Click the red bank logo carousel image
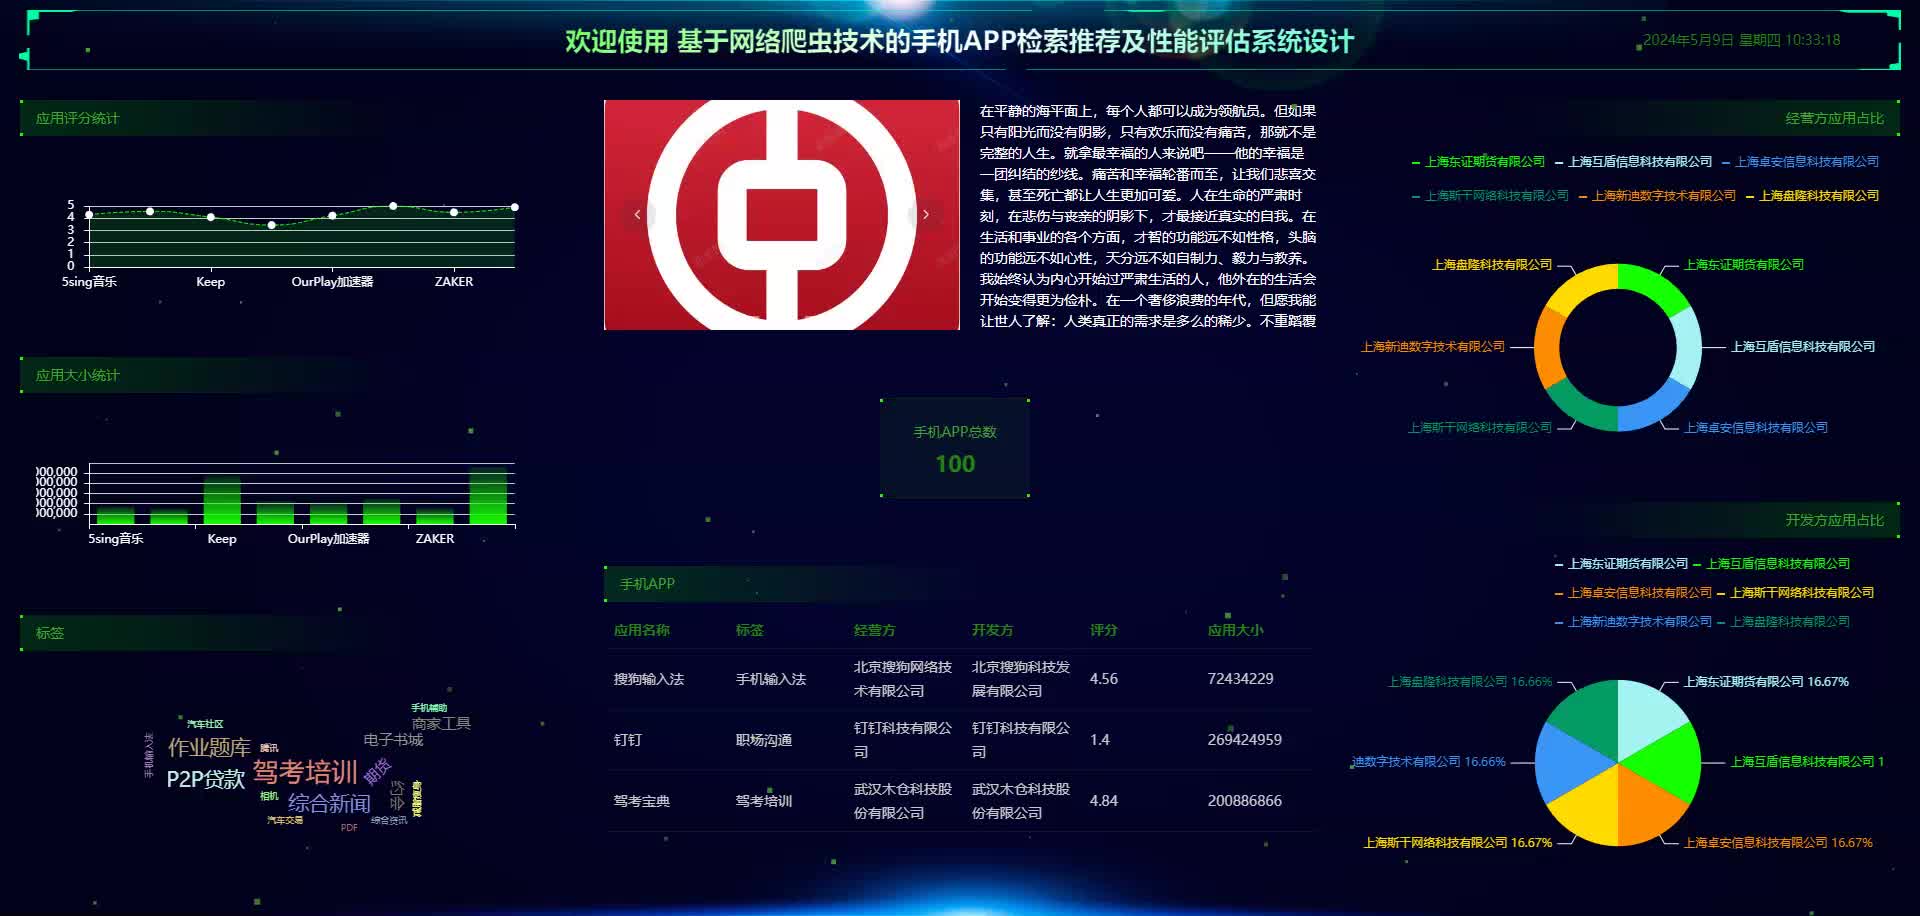The image size is (1920, 916). pyautogui.click(x=782, y=215)
